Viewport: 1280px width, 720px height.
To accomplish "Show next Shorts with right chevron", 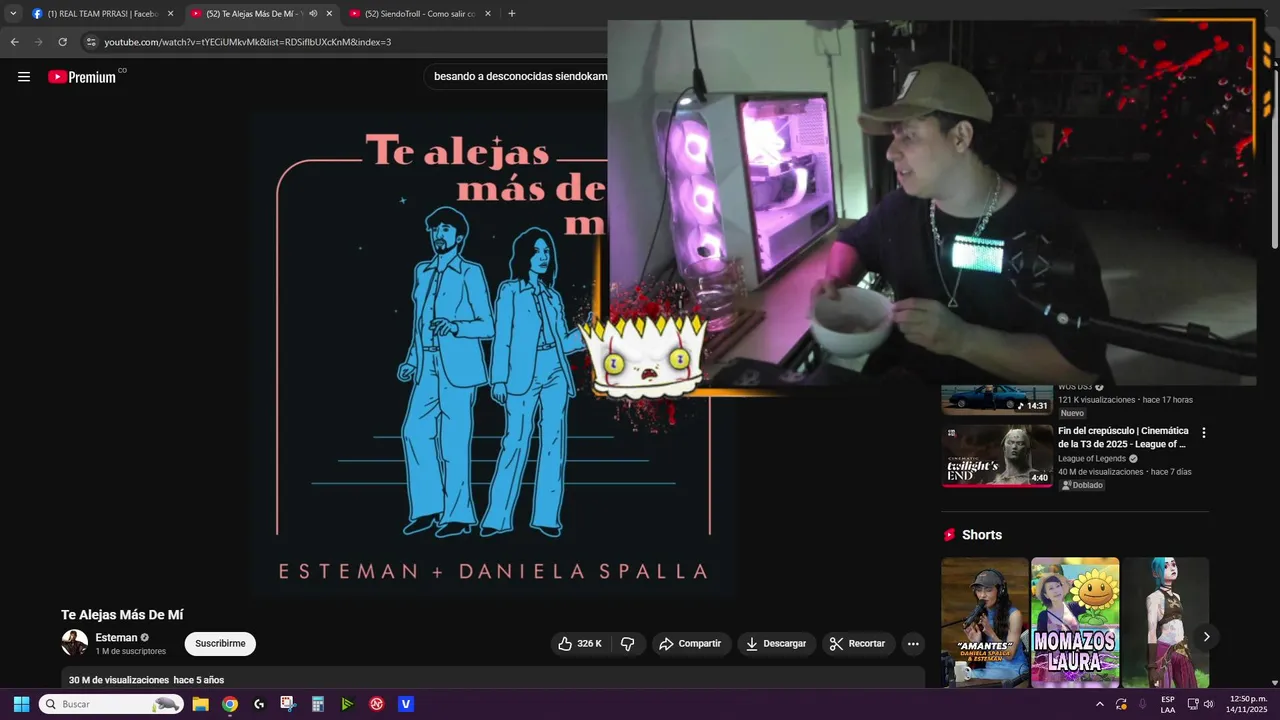I will pyautogui.click(x=1206, y=637).
